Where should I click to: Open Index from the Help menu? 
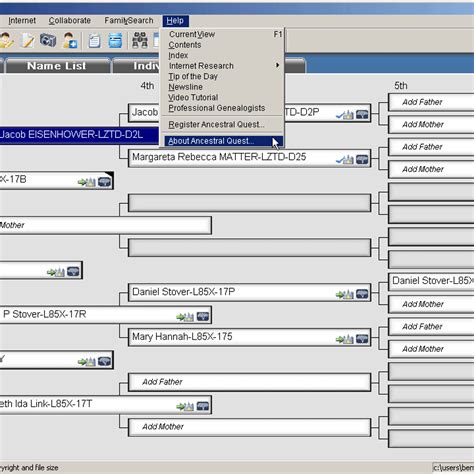click(223, 55)
